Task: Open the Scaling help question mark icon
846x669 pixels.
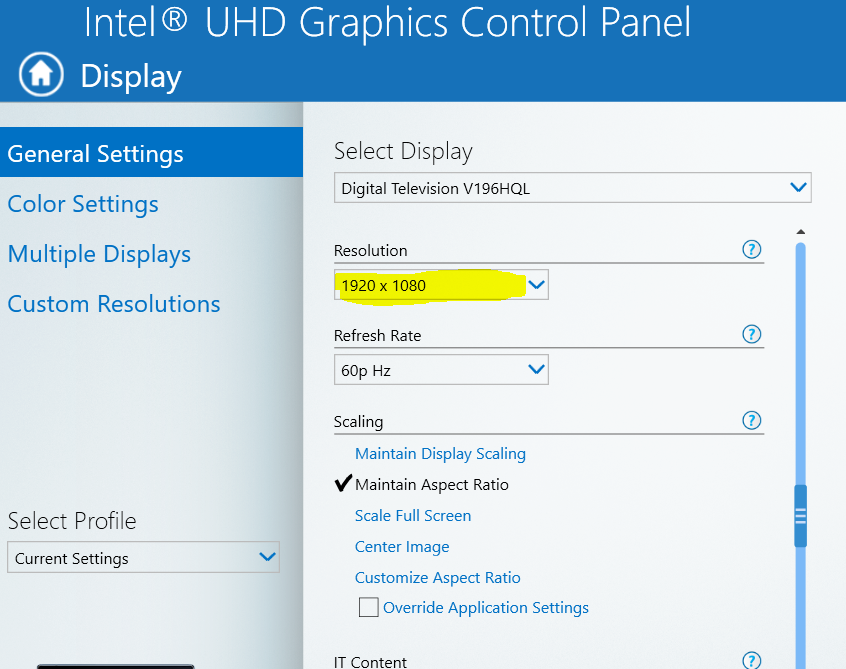Action: coord(752,420)
